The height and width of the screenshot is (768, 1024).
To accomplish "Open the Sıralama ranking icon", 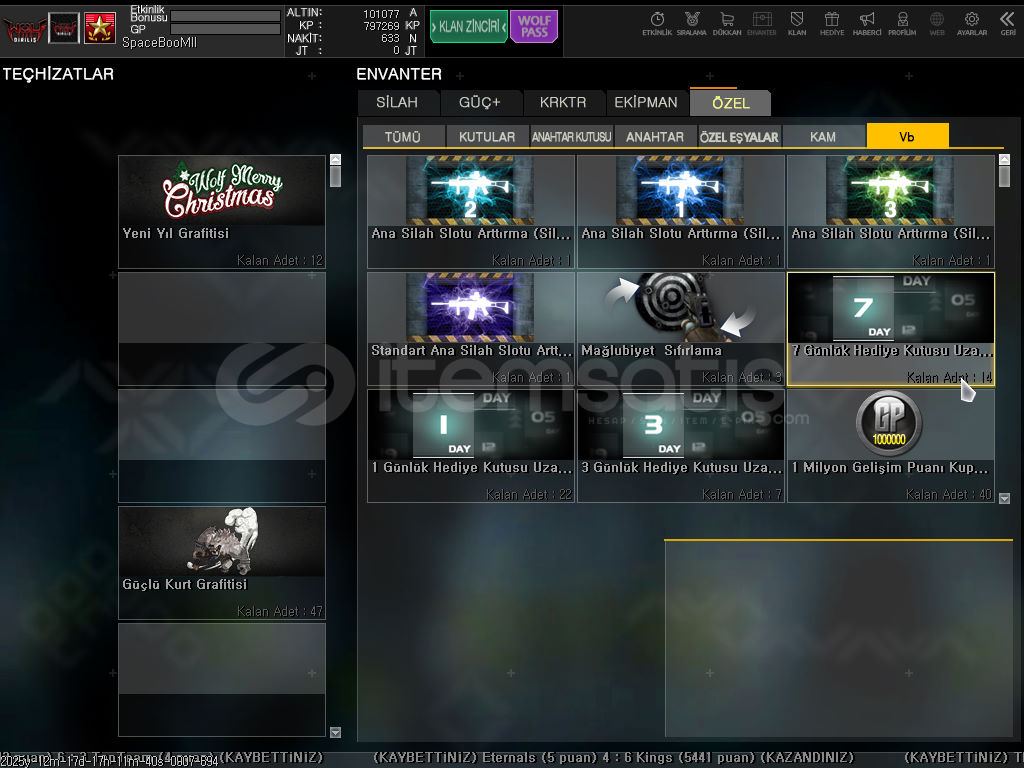I will [x=692, y=24].
